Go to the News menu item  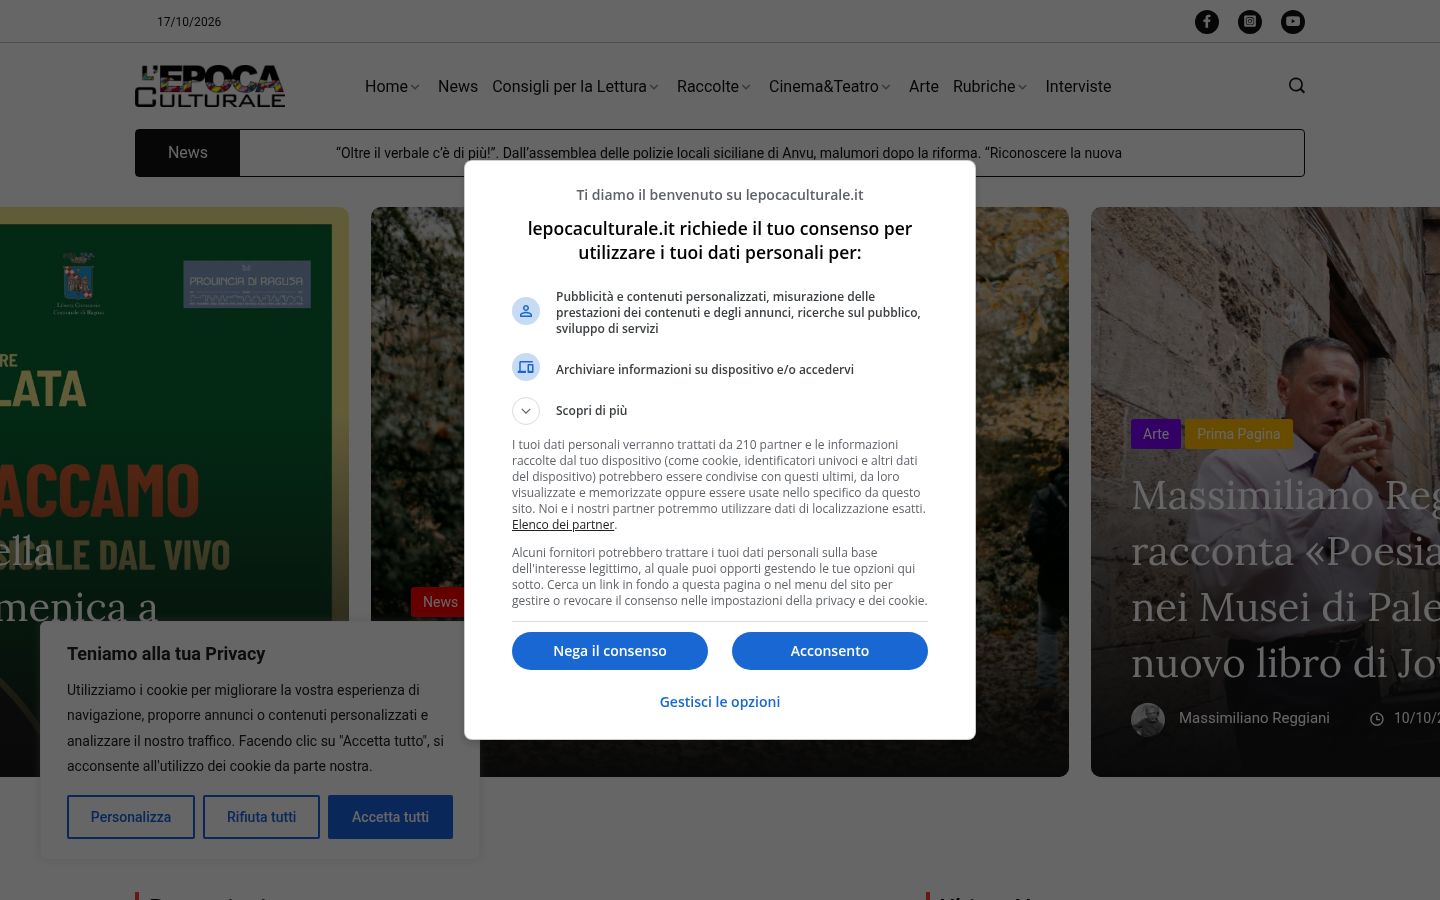pyautogui.click(x=458, y=87)
